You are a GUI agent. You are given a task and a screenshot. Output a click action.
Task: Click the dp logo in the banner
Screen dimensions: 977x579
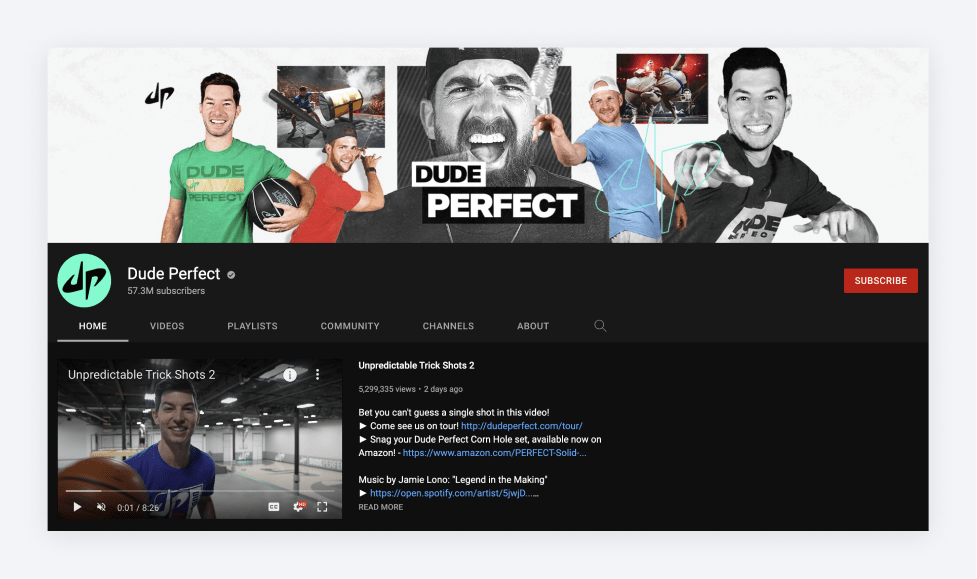[x=160, y=96]
